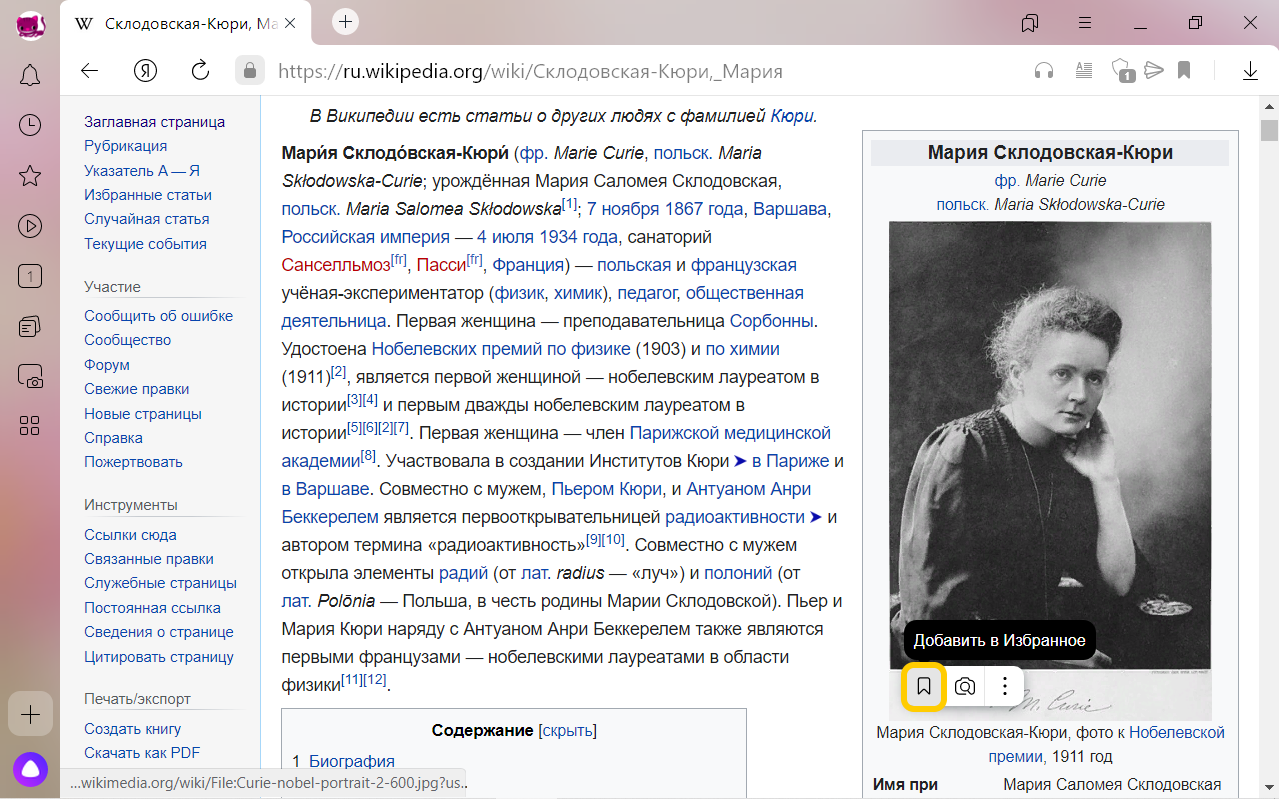Bookmark page from address bar

pos(1184,70)
